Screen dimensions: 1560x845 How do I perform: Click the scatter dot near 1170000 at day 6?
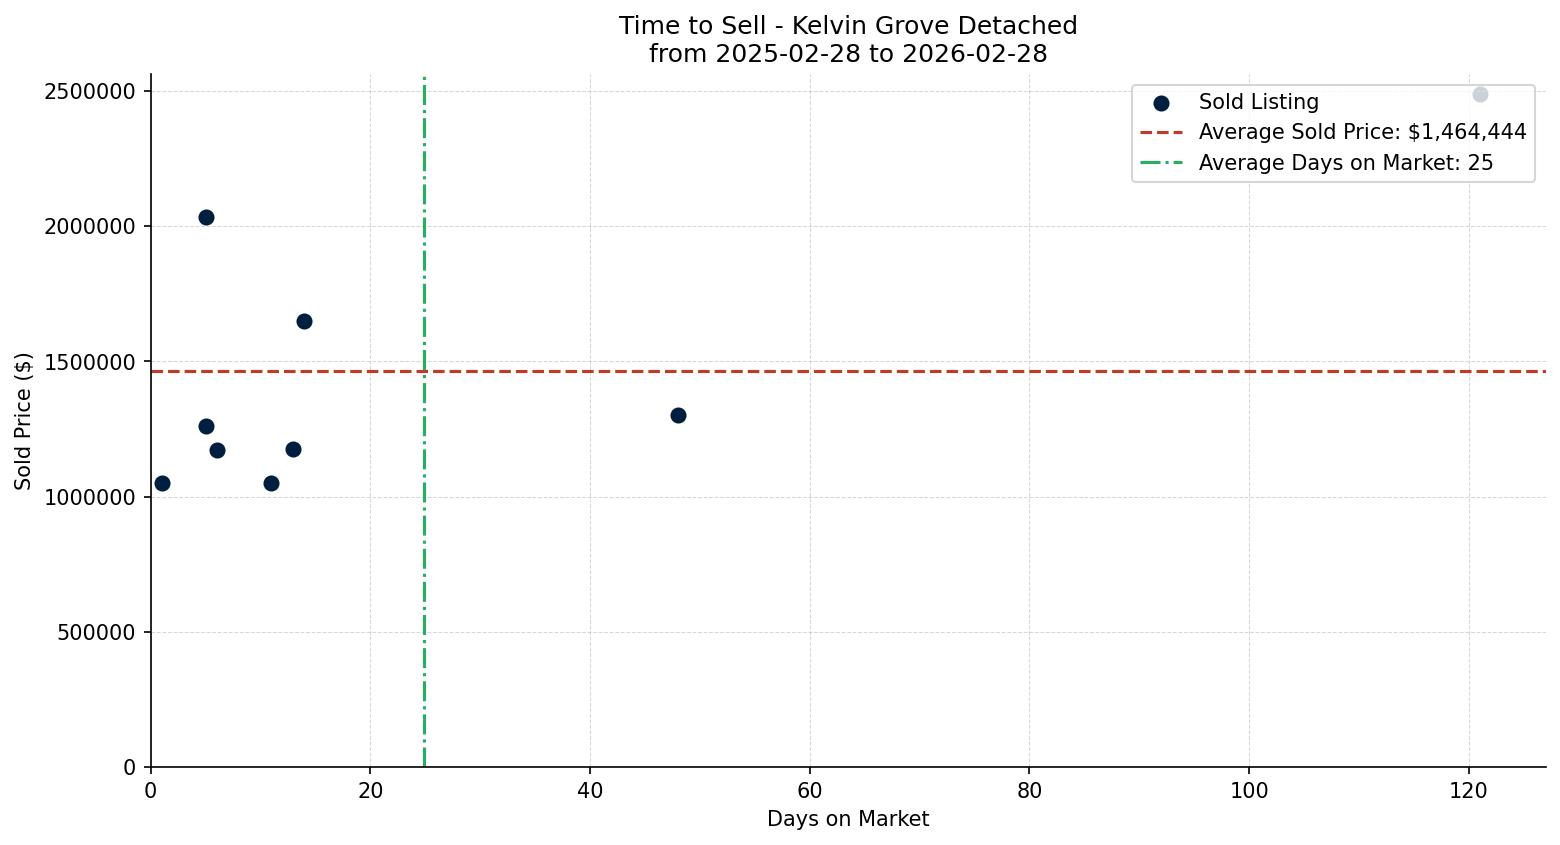click(x=218, y=450)
